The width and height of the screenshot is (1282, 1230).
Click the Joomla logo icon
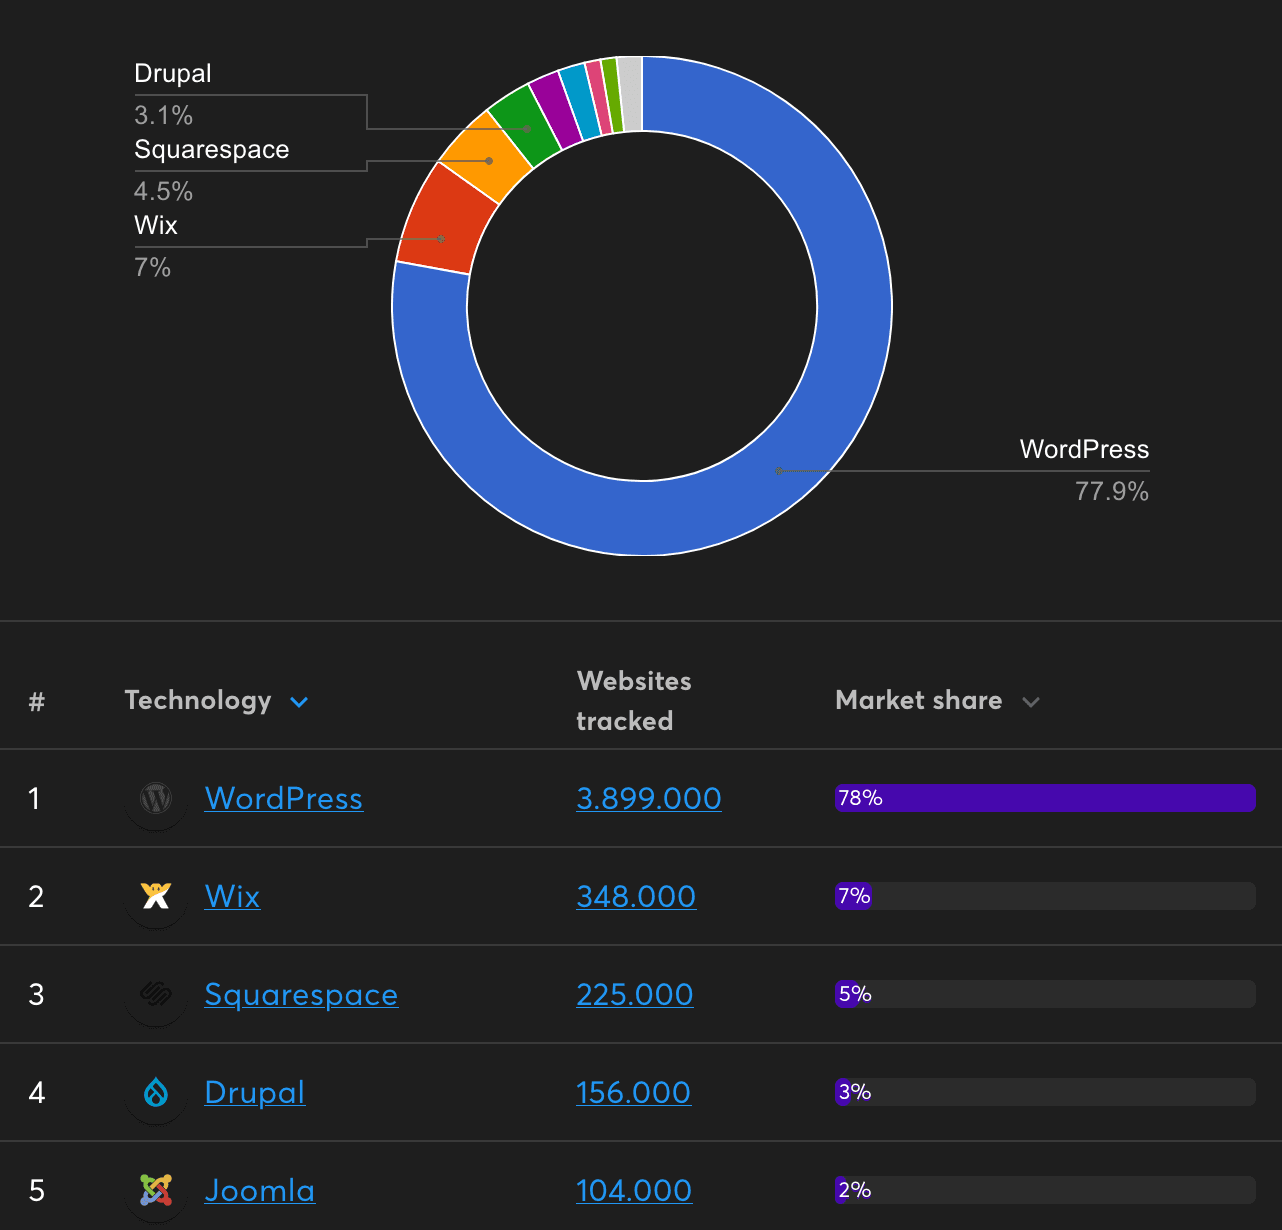tap(156, 1190)
